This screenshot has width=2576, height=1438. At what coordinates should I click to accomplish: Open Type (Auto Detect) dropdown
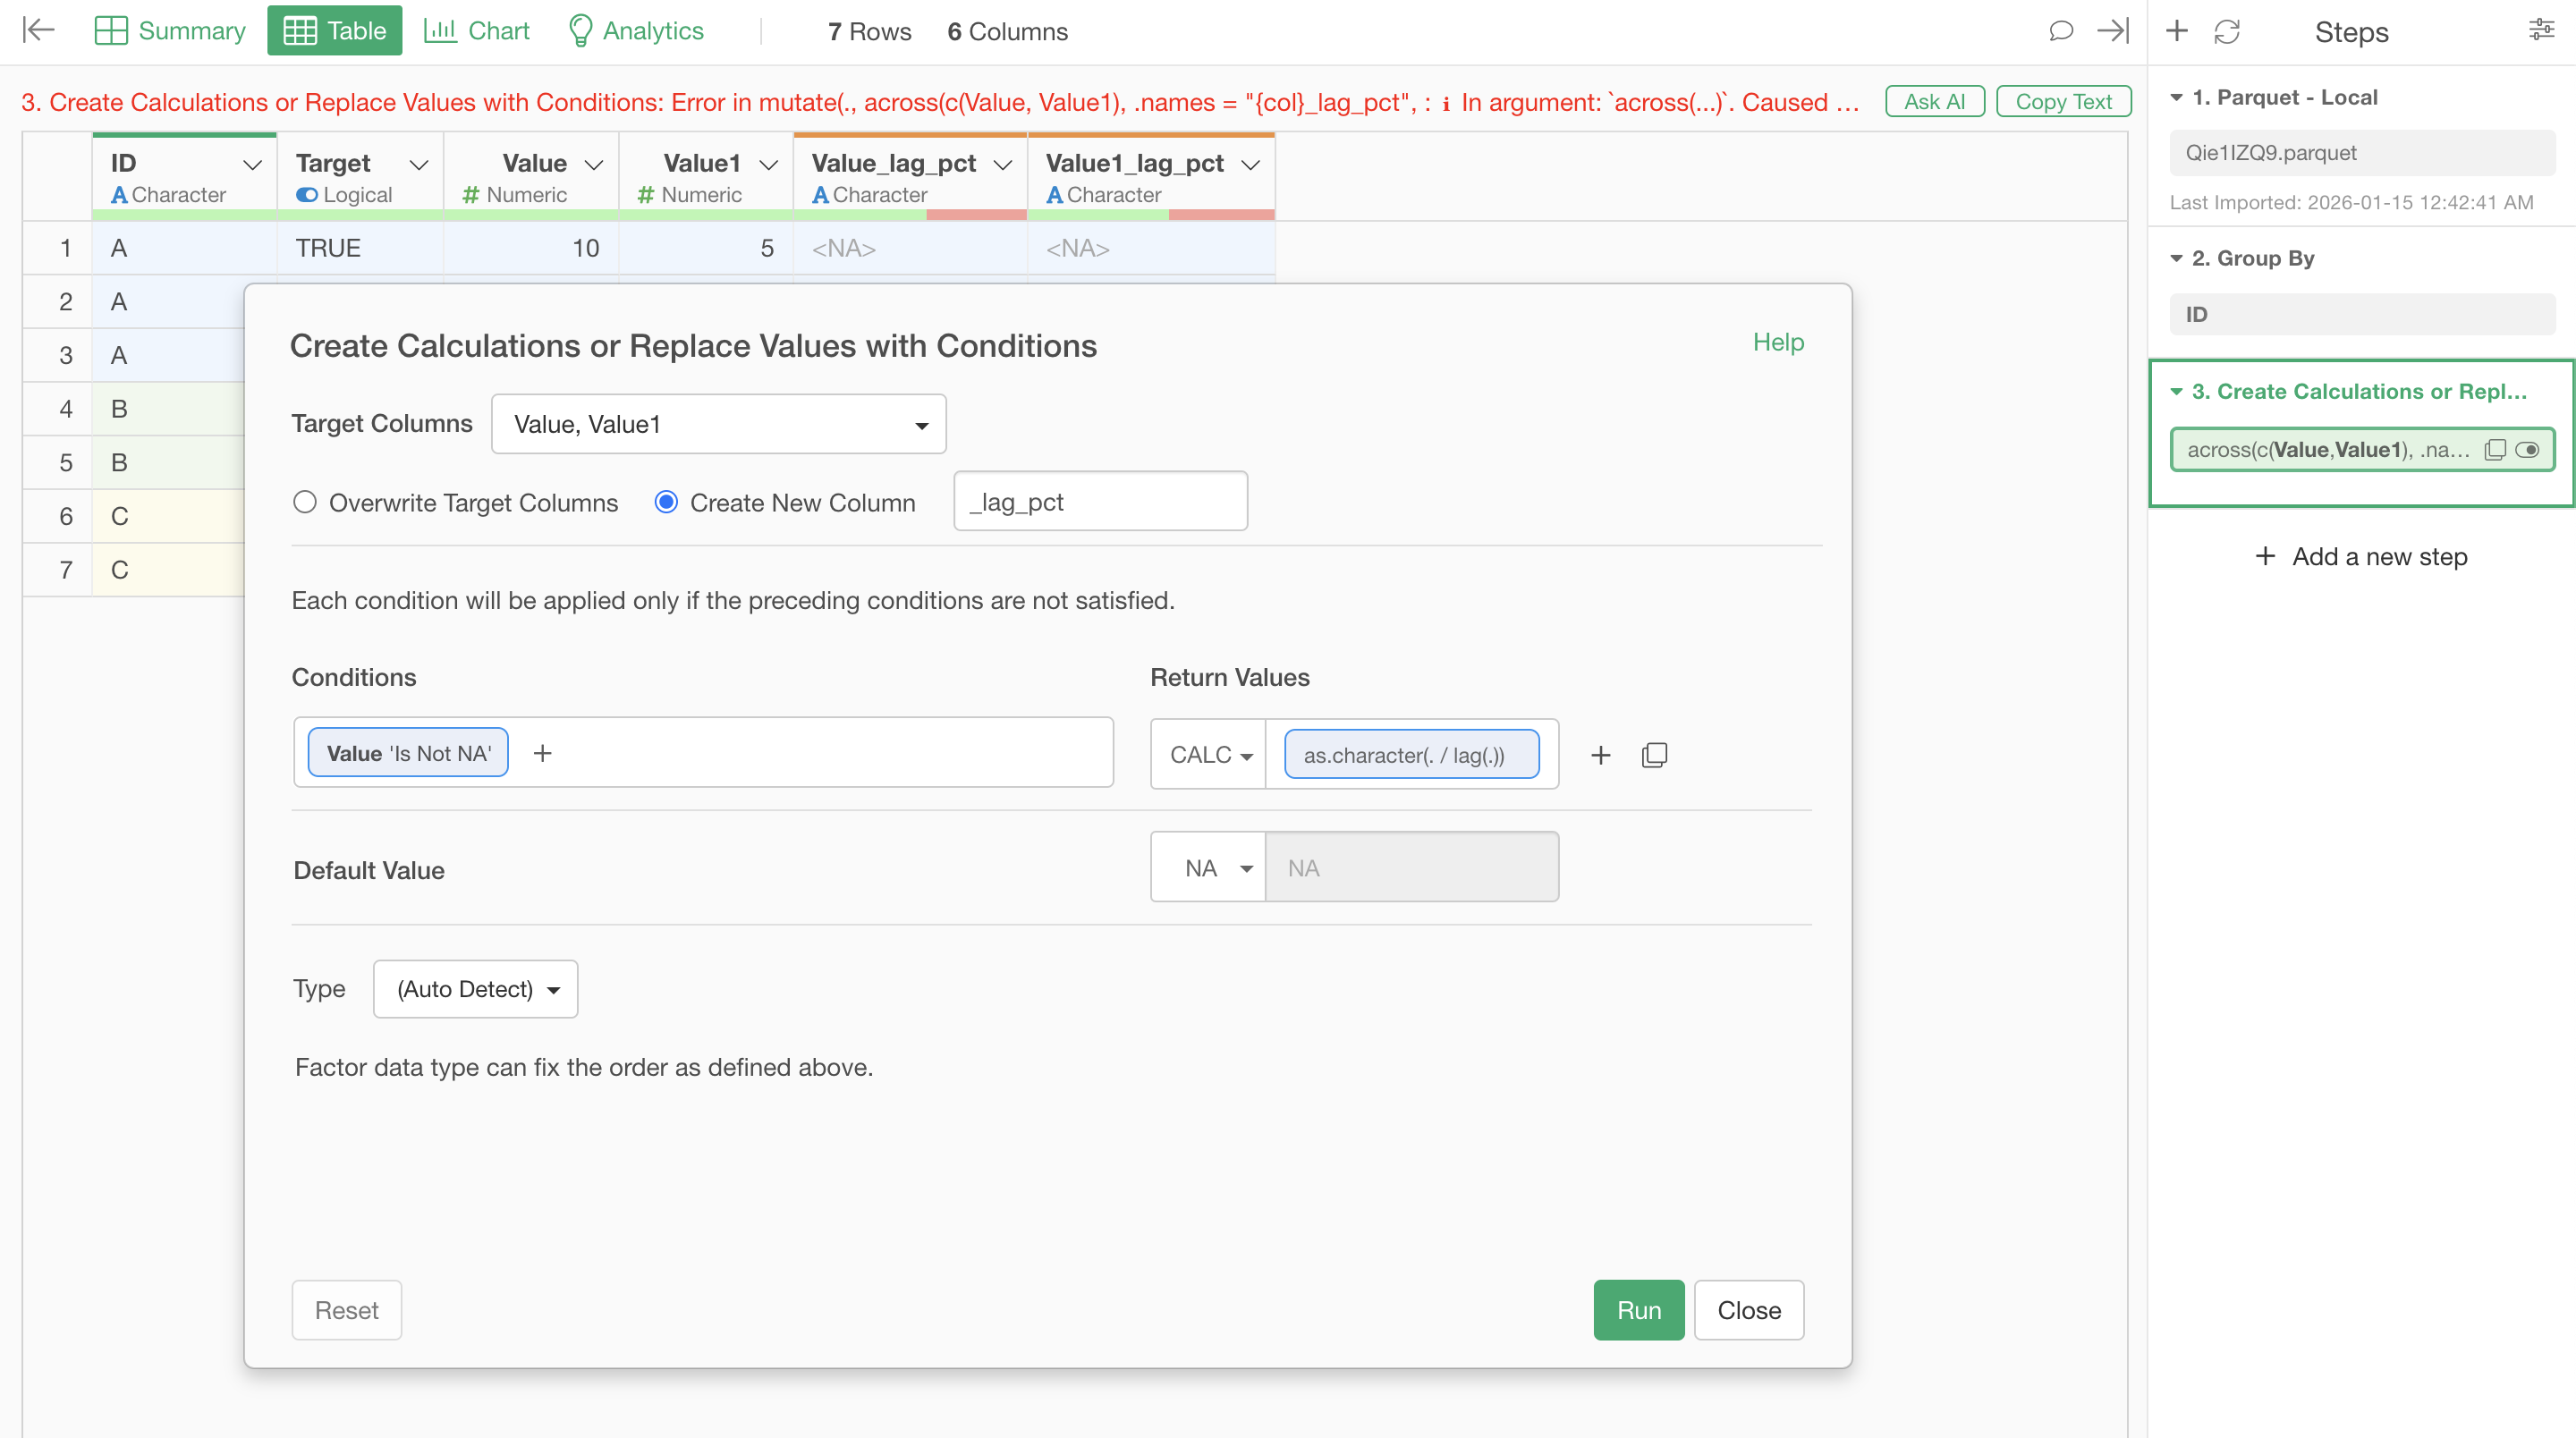tap(476, 989)
